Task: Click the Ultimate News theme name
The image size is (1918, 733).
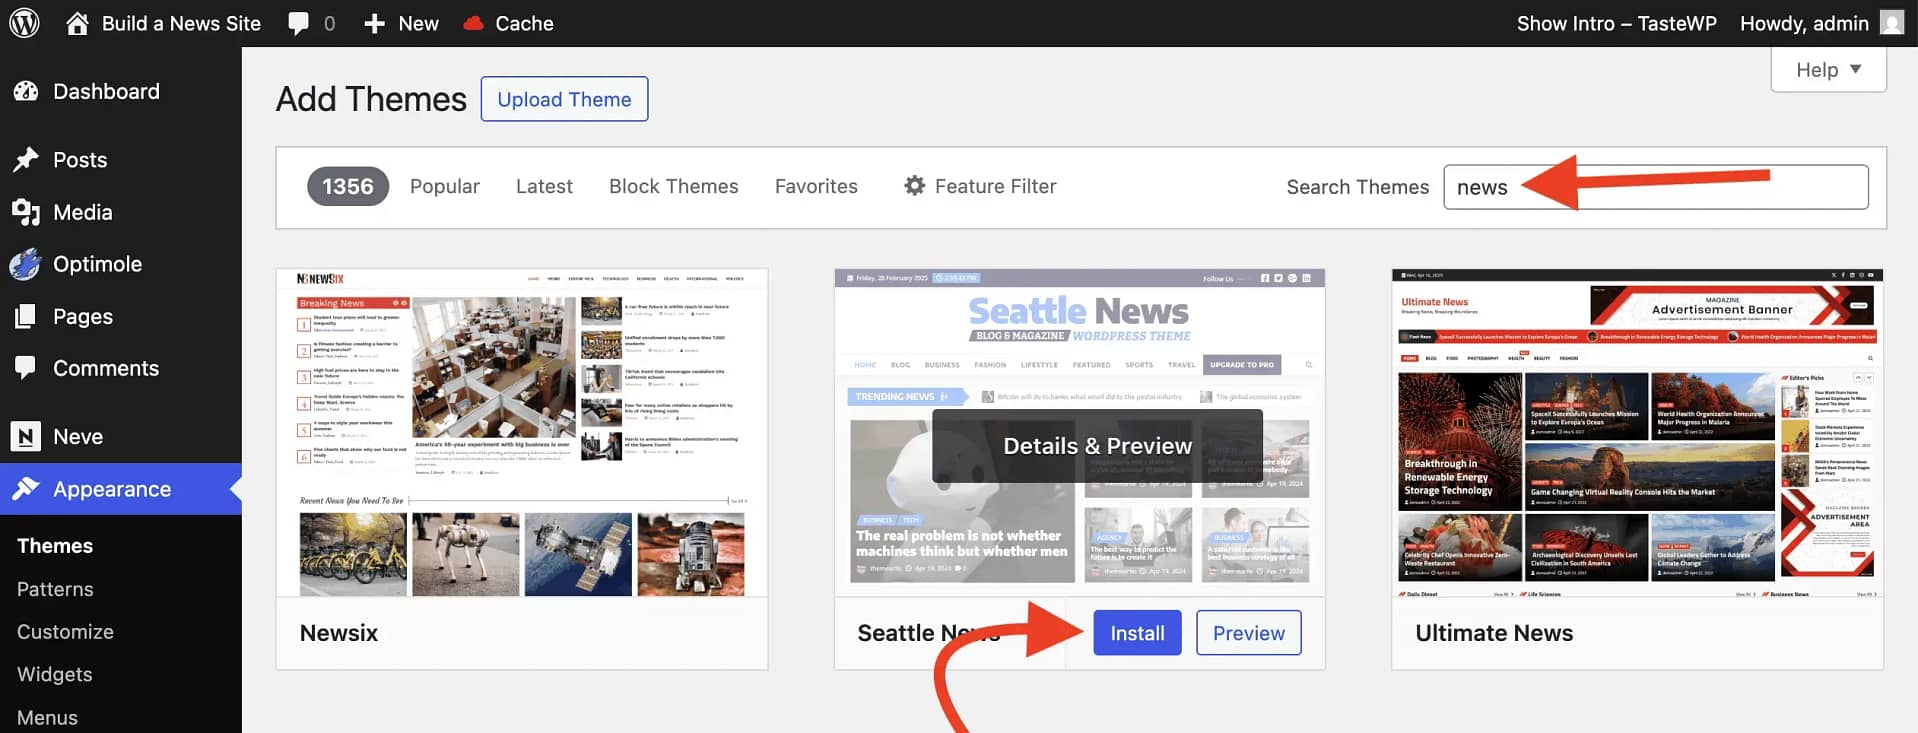Action: pos(1494,633)
